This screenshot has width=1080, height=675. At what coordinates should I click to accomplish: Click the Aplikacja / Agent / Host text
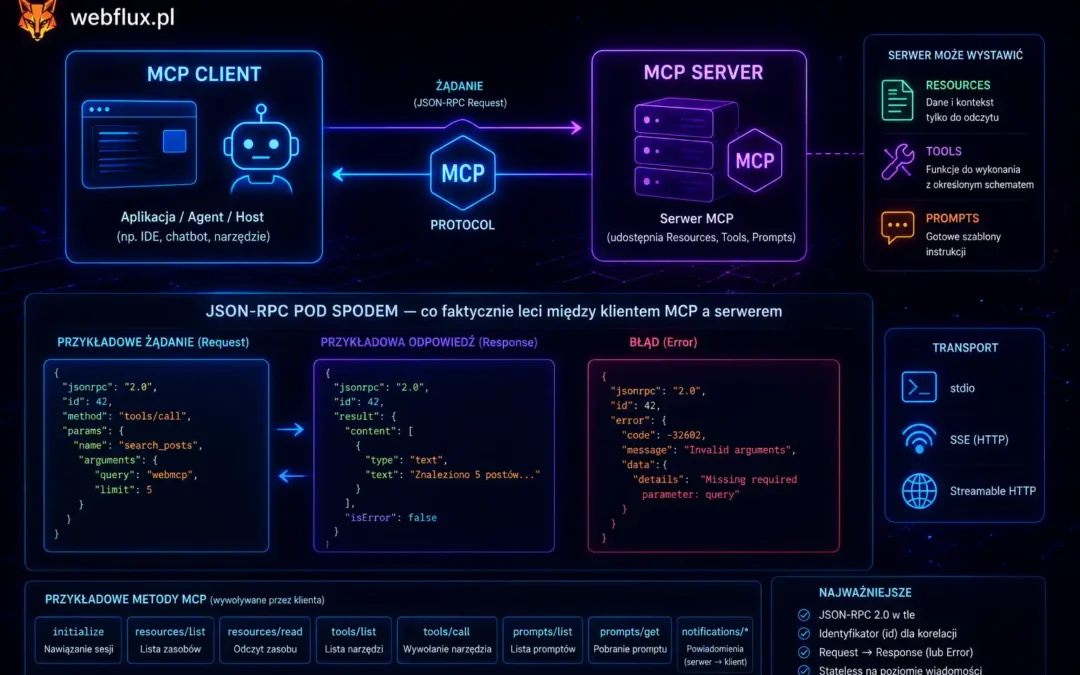tap(192, 217)
